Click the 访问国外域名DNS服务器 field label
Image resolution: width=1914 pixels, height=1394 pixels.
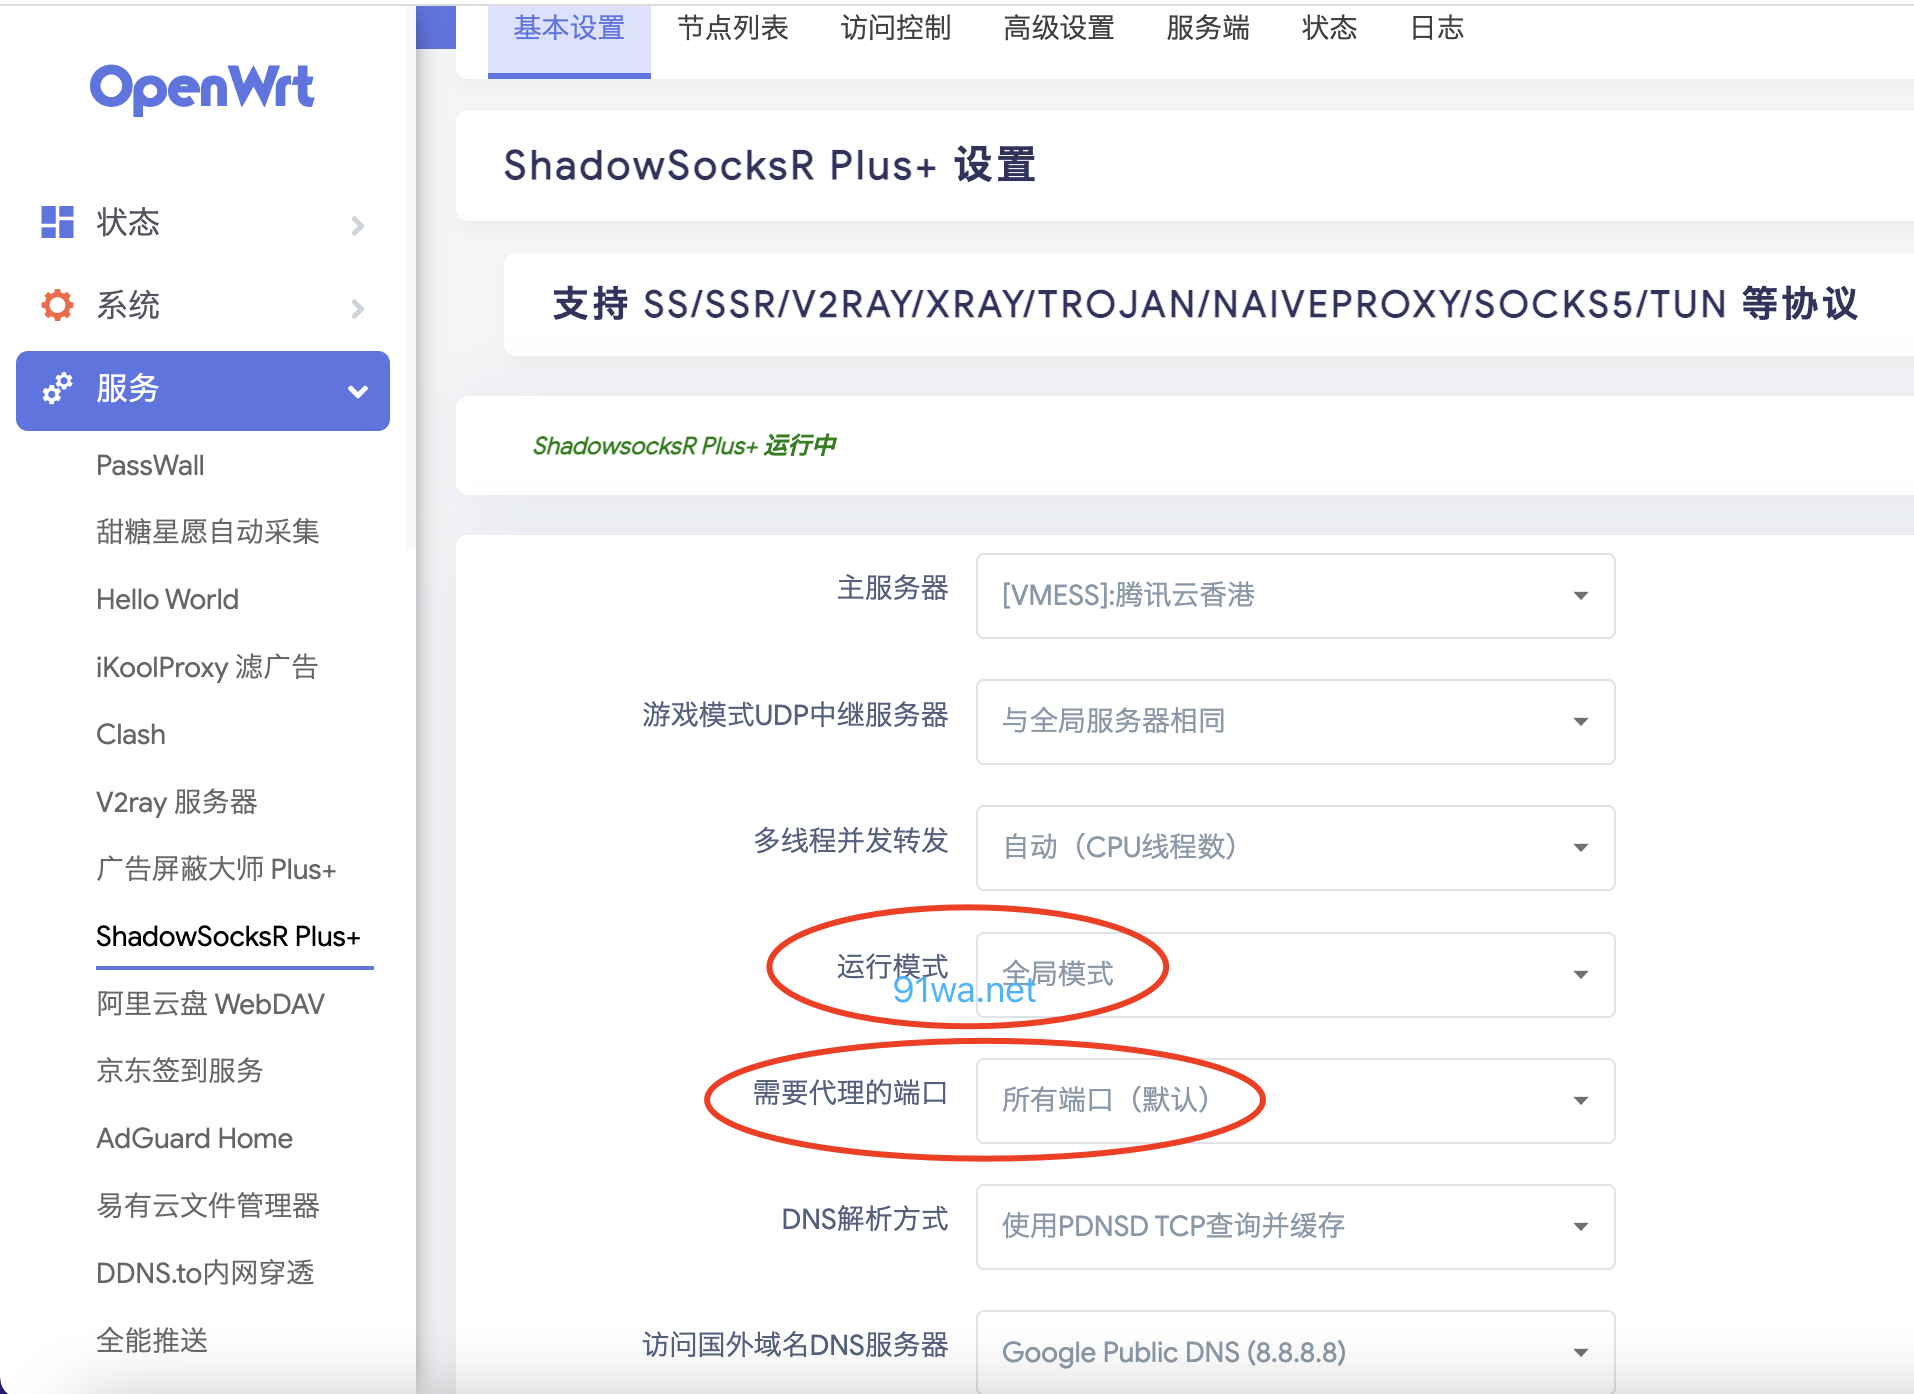tap(795, 1345)
